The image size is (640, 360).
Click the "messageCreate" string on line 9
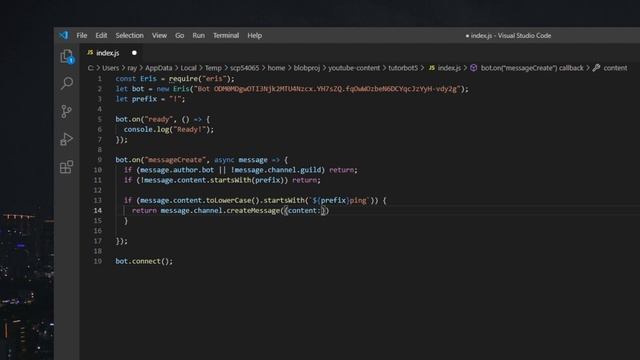pos(175,160)
